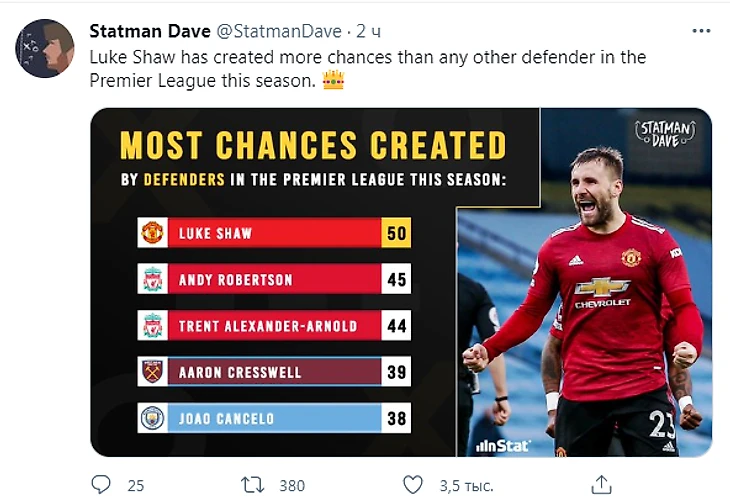Click the crown emoji in tweet text

[x=333, y=81]
